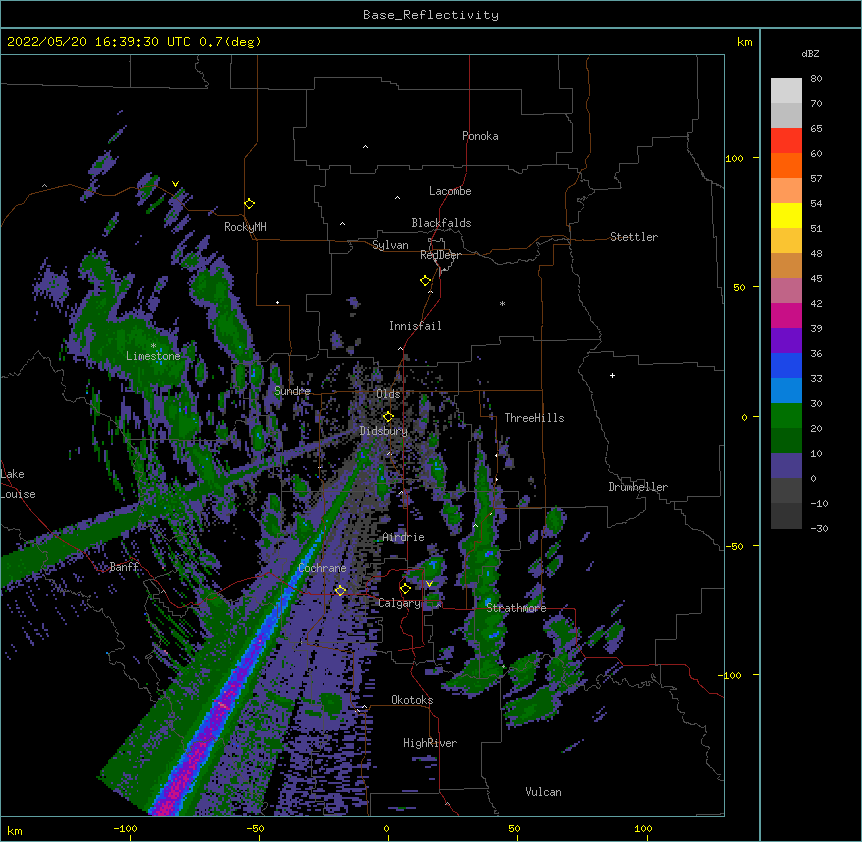Viewport: 862px width, 842px height.
Task: Click the ThreeHills label
Action: click(x=534, y=418)
